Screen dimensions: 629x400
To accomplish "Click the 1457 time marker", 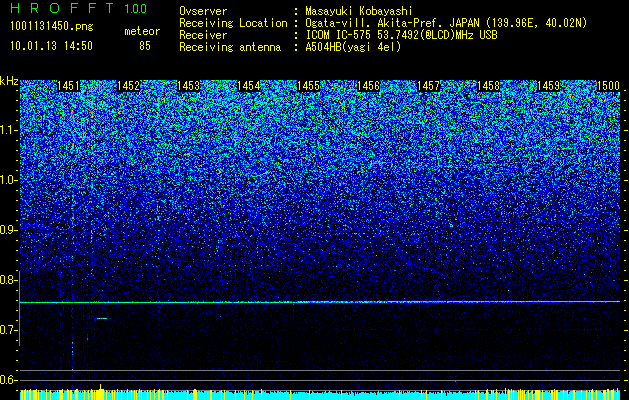I will click(x=428, y=86).
